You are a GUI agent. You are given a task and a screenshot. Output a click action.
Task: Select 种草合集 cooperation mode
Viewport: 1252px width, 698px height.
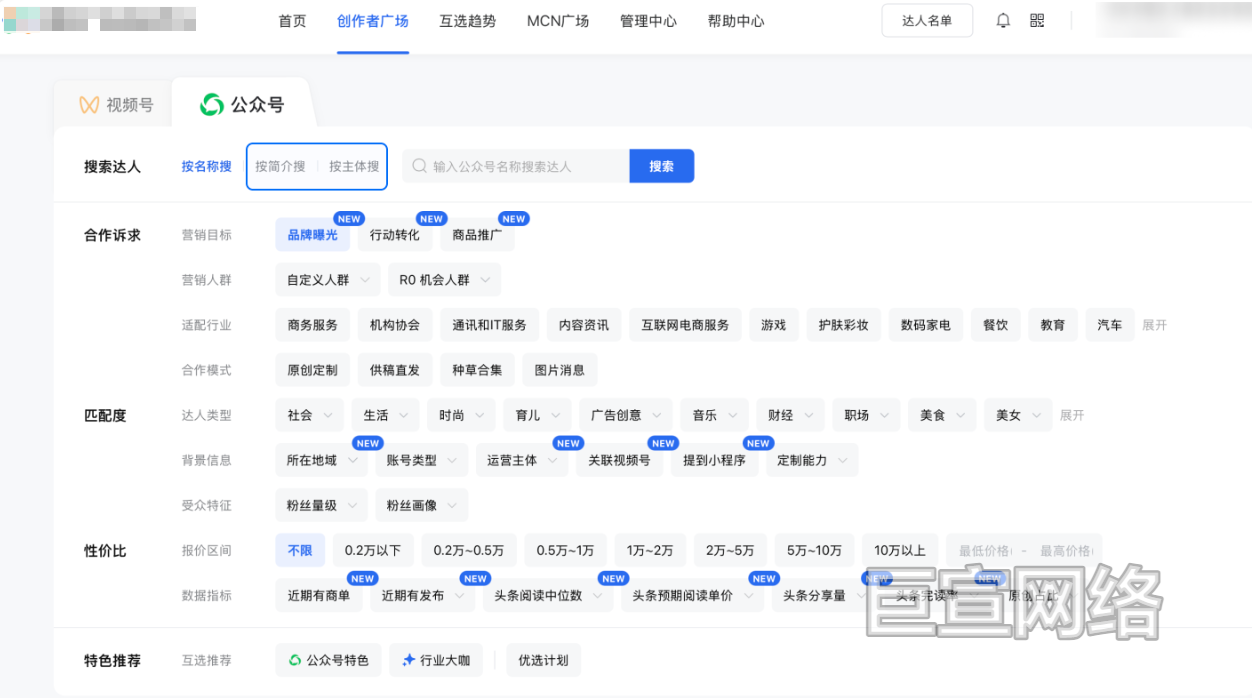click(477, 370)
